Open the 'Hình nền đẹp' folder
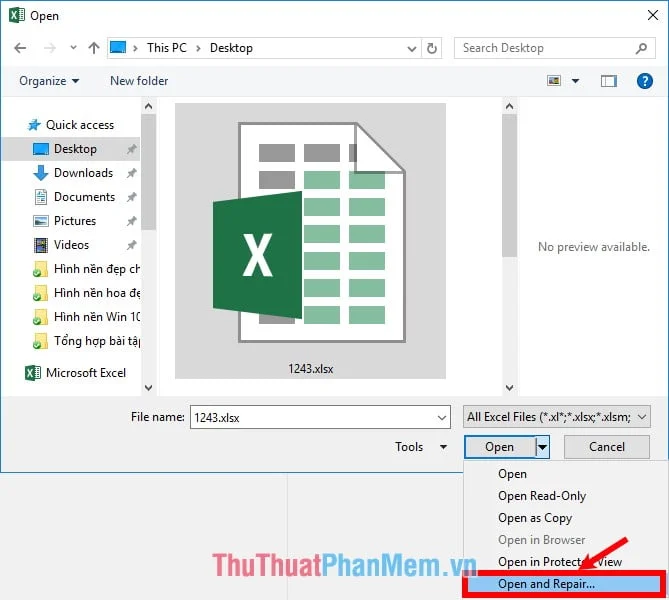The height and width of the screenshot is (600, 669). tap(97, 269)
